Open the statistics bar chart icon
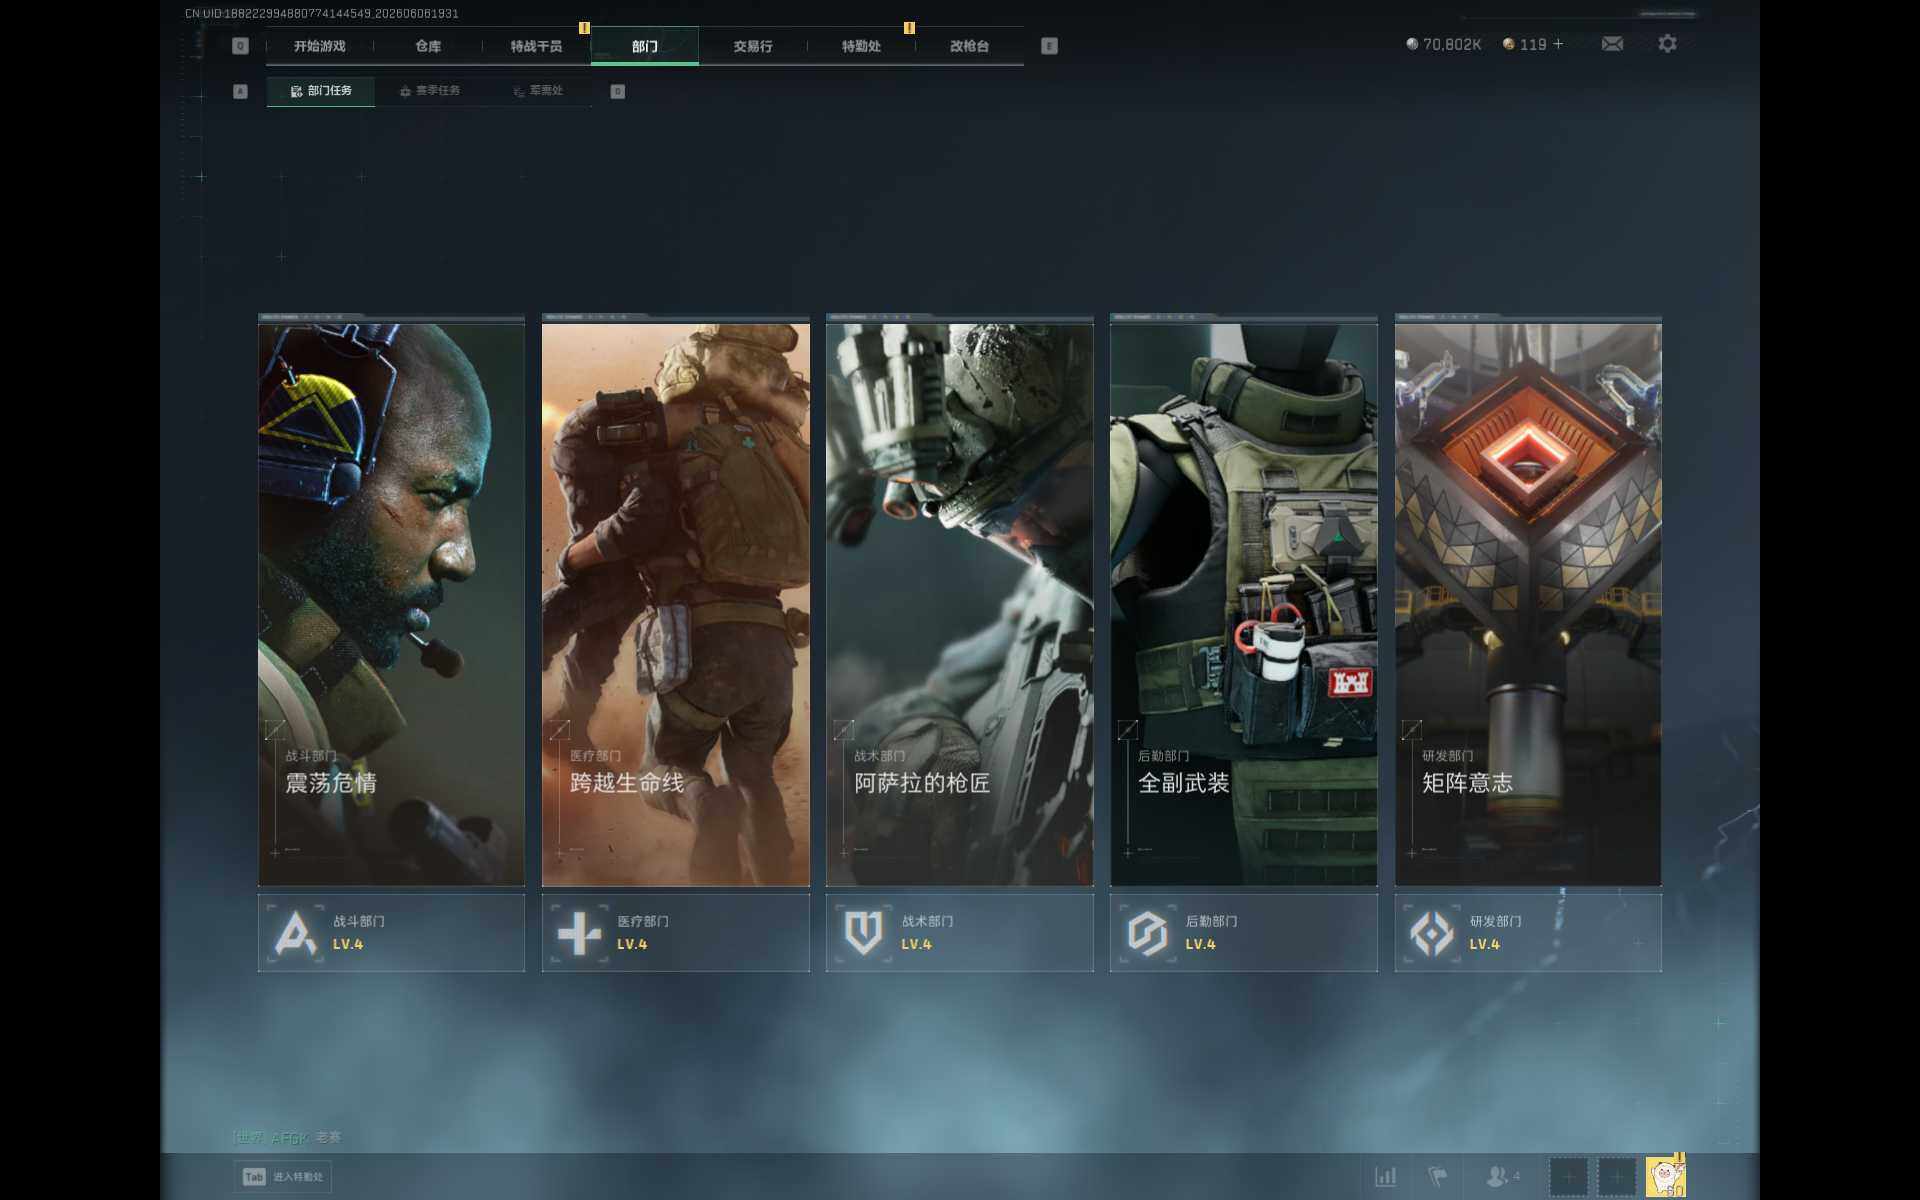 [1386, 1177]
